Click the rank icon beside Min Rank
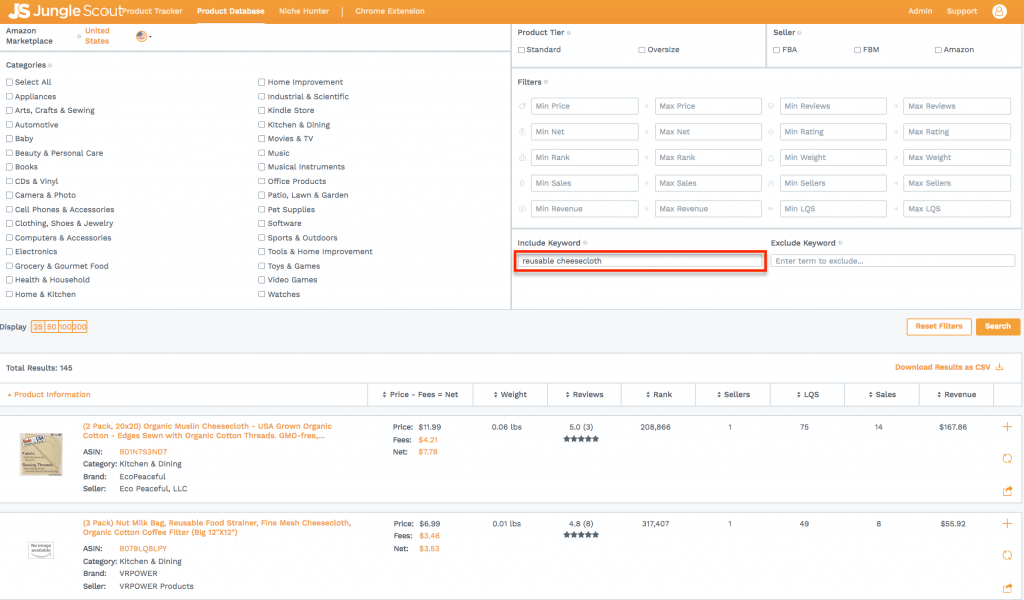1024x600 pixels. pos(522,157)
